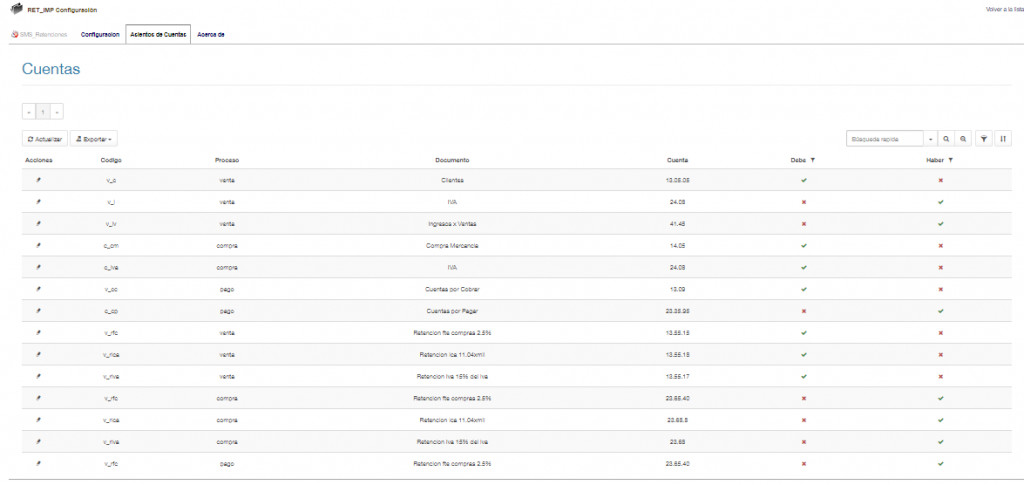Toggle the Debe check for Clientes row
The image size is (1024, 485).
click(804, 180)
